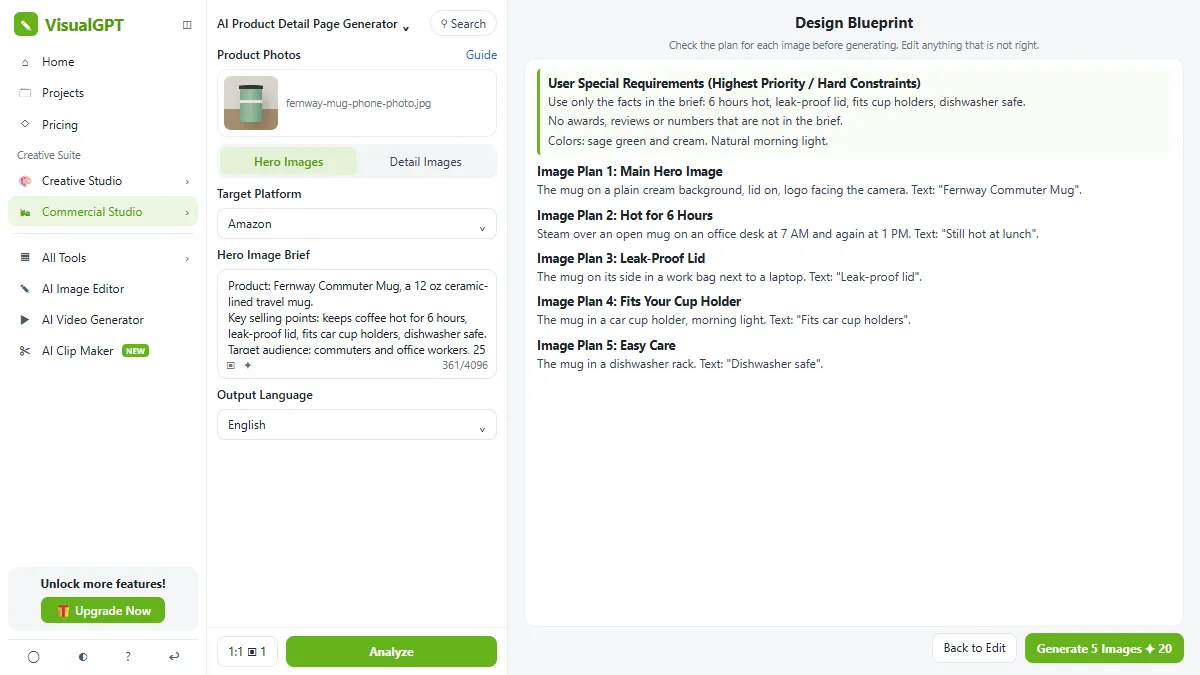Expand the Creative Studio submenu
Screen dimensions: 1200x675
tap(187, 181)
